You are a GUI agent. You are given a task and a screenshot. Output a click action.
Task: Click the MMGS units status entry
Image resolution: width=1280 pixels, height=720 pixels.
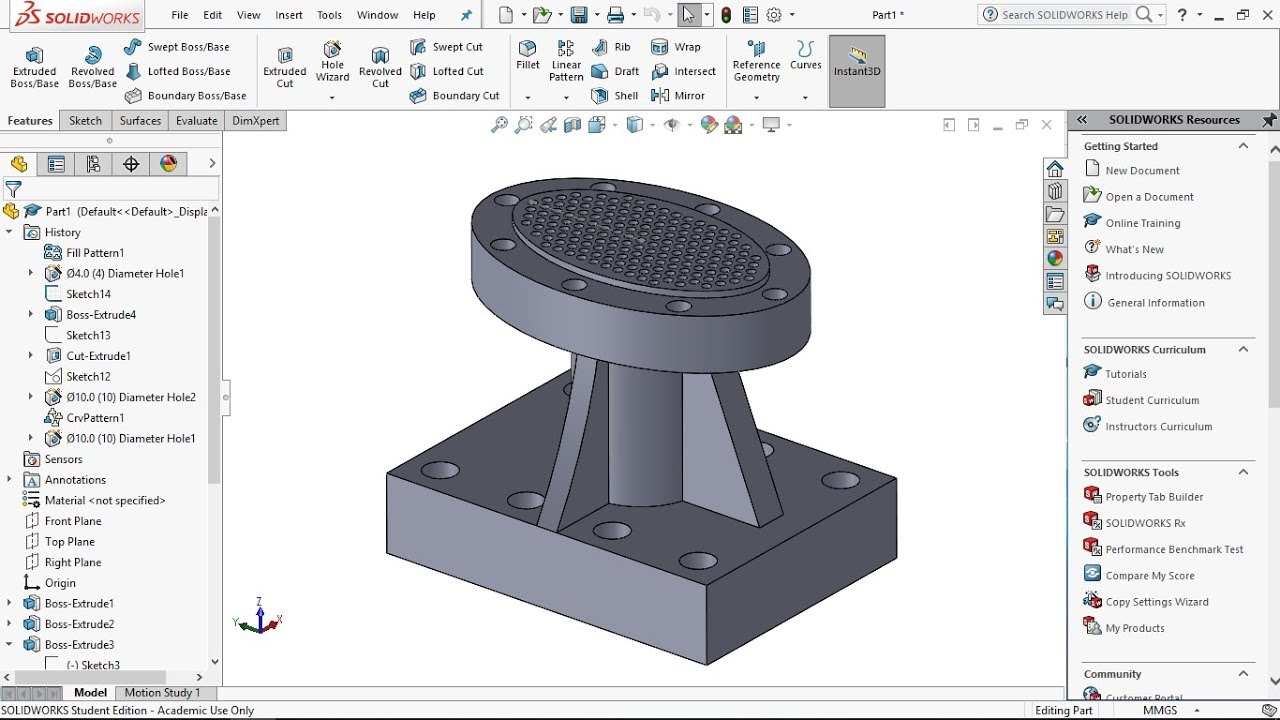click(1159, 711)
